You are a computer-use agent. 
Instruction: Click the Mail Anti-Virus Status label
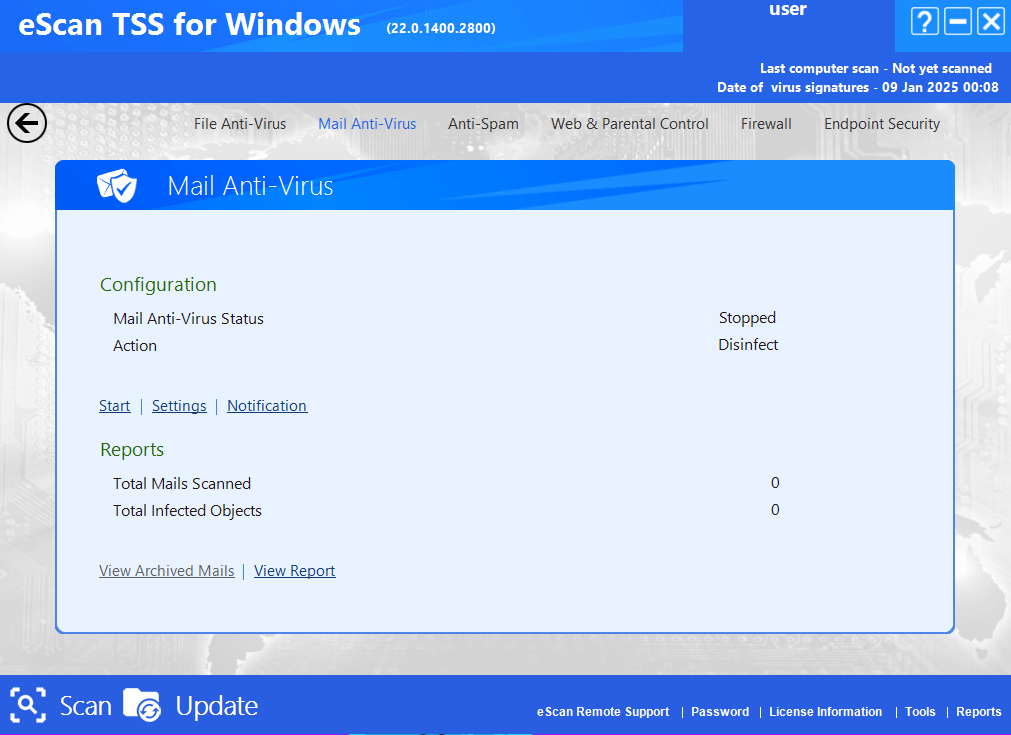[x=188, y=318]
